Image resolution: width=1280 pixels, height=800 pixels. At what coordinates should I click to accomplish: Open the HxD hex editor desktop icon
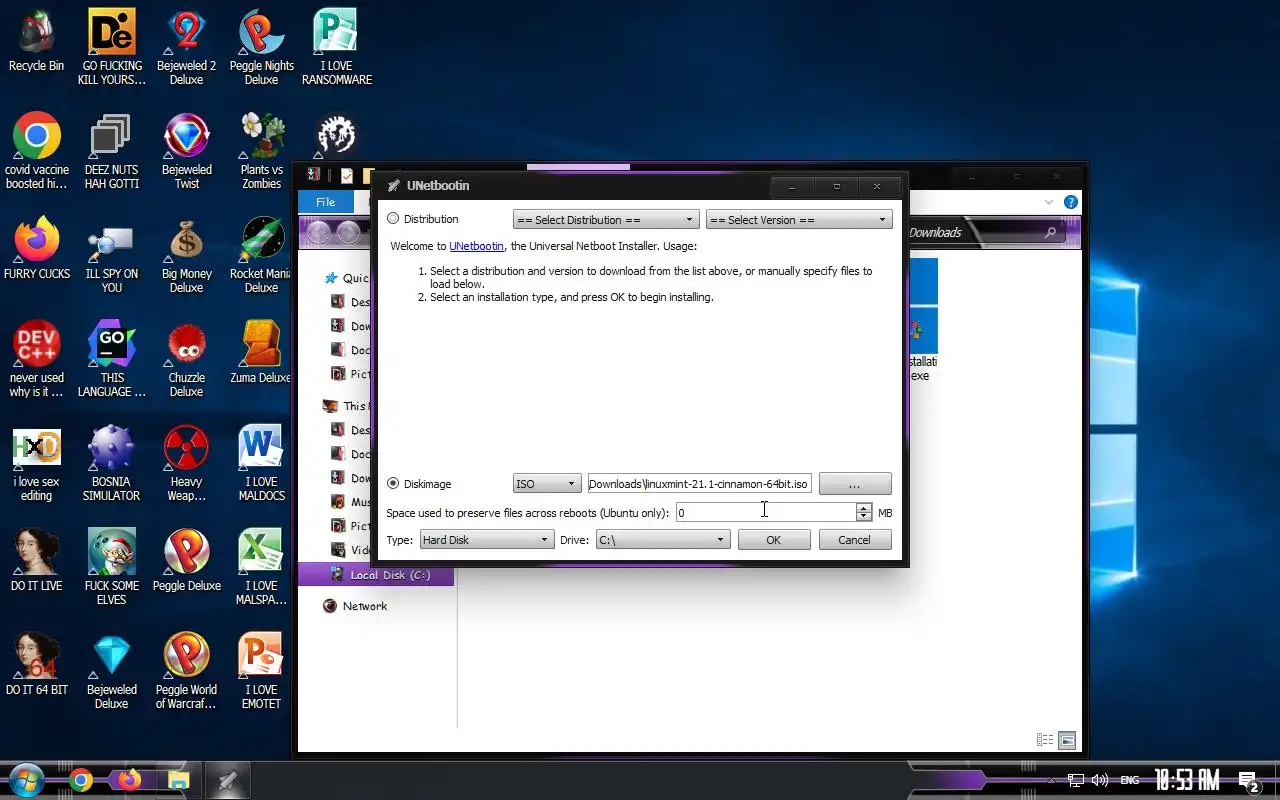click(x=36, y=463)
